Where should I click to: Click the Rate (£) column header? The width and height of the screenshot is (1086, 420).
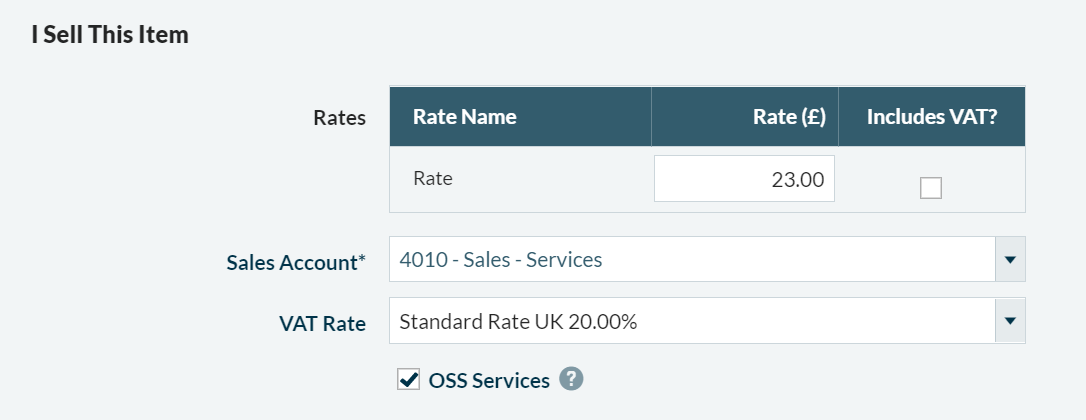(x=788, y=117)
